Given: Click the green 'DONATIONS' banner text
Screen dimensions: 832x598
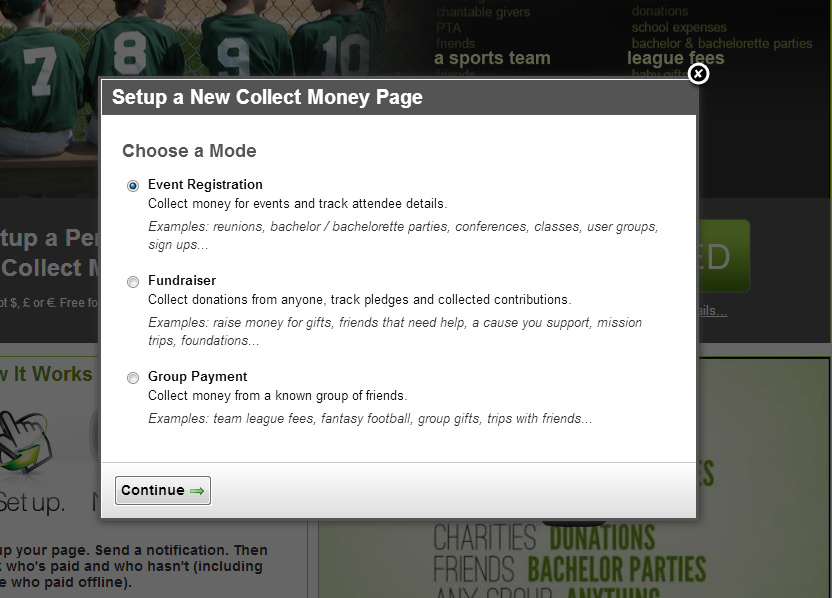Looking at the screenshot, I should 602,538.
